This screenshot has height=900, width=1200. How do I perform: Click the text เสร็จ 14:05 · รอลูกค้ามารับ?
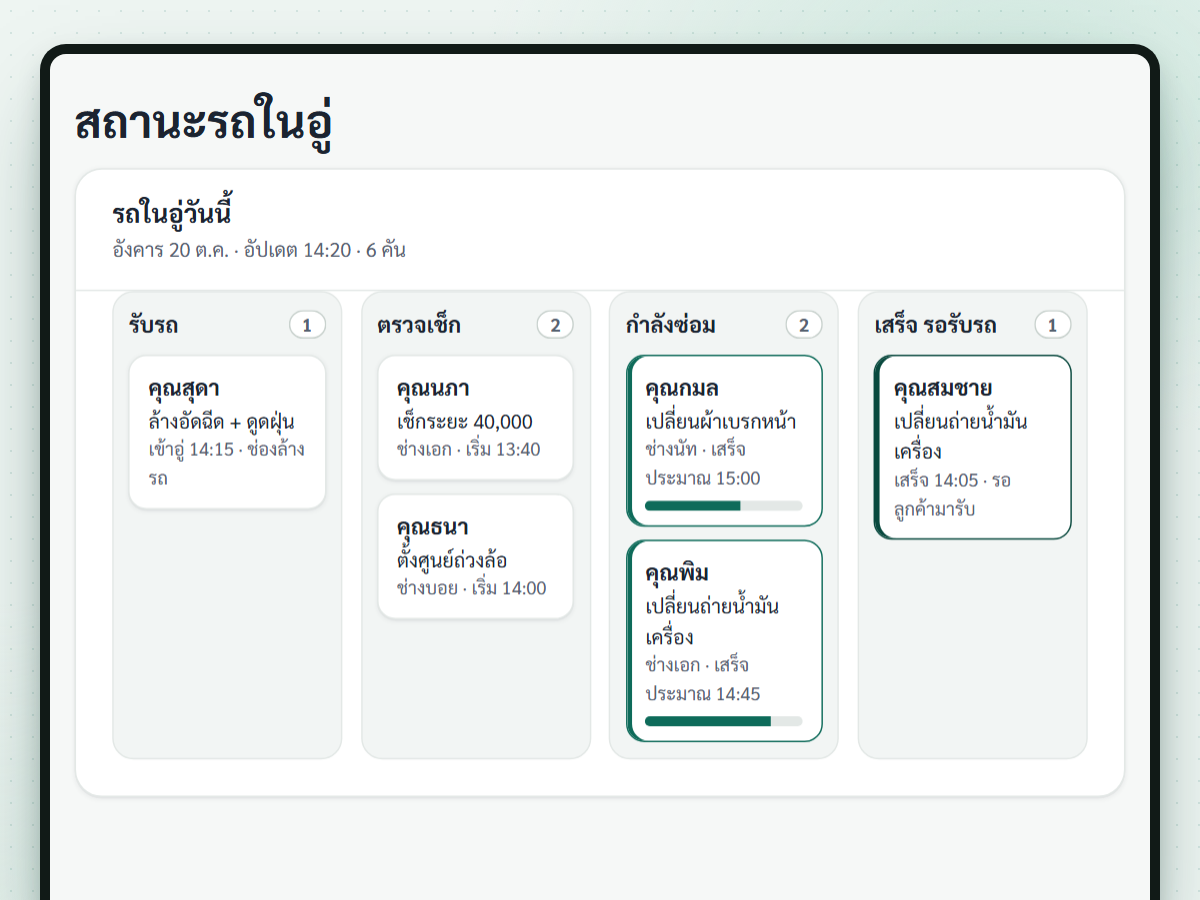[x=952, y=495]
